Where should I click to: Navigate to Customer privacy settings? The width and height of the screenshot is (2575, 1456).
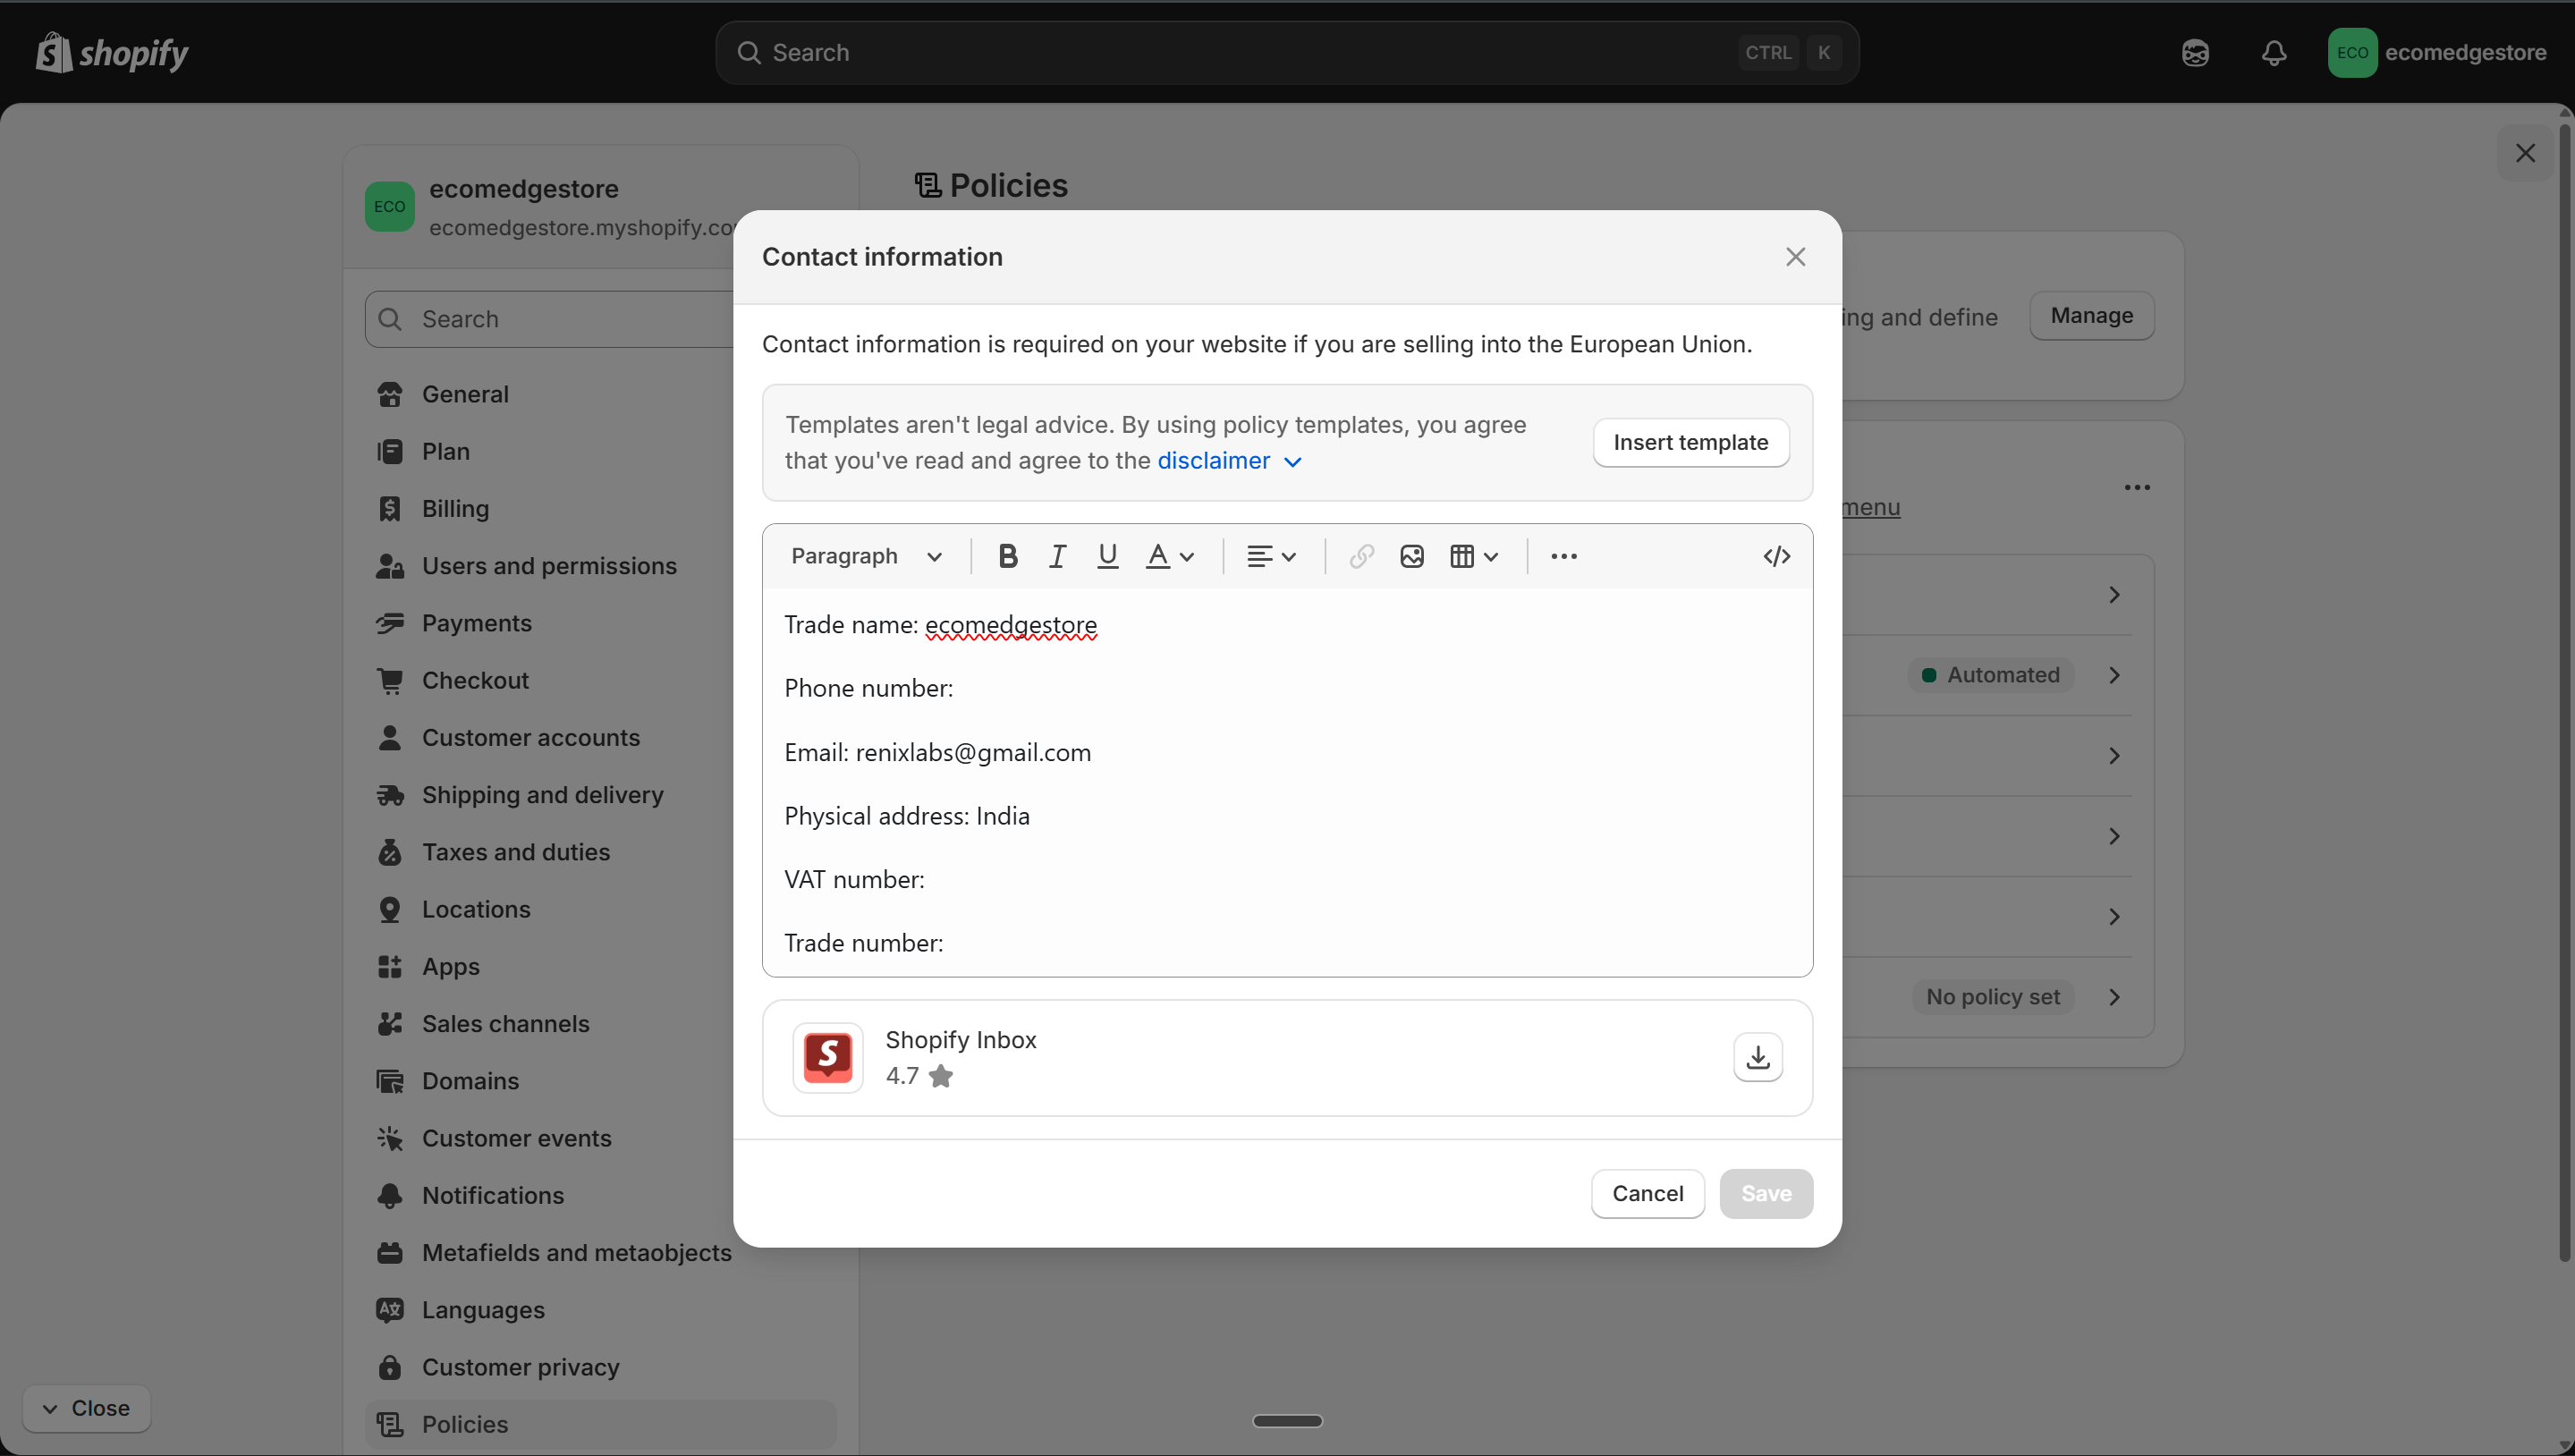(519, 1366)
